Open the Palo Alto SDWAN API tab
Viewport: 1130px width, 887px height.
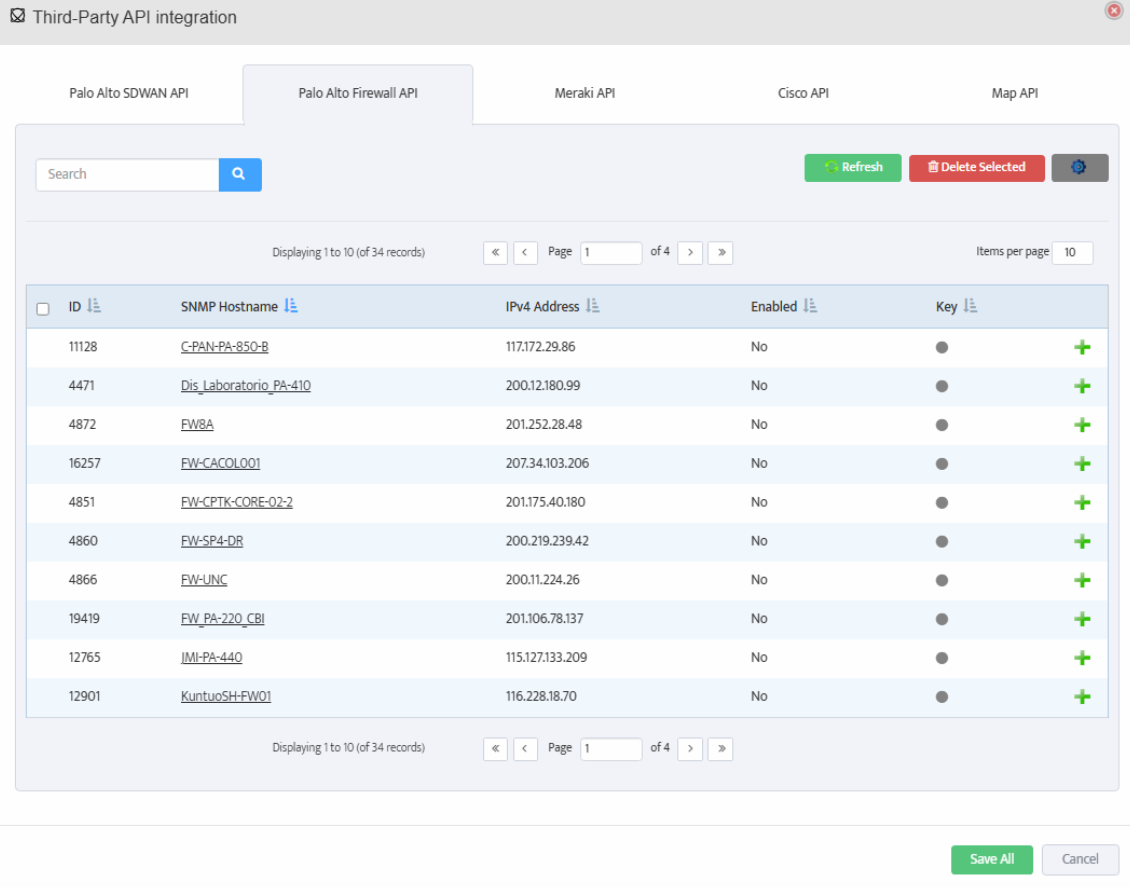(x=129, y=94)
